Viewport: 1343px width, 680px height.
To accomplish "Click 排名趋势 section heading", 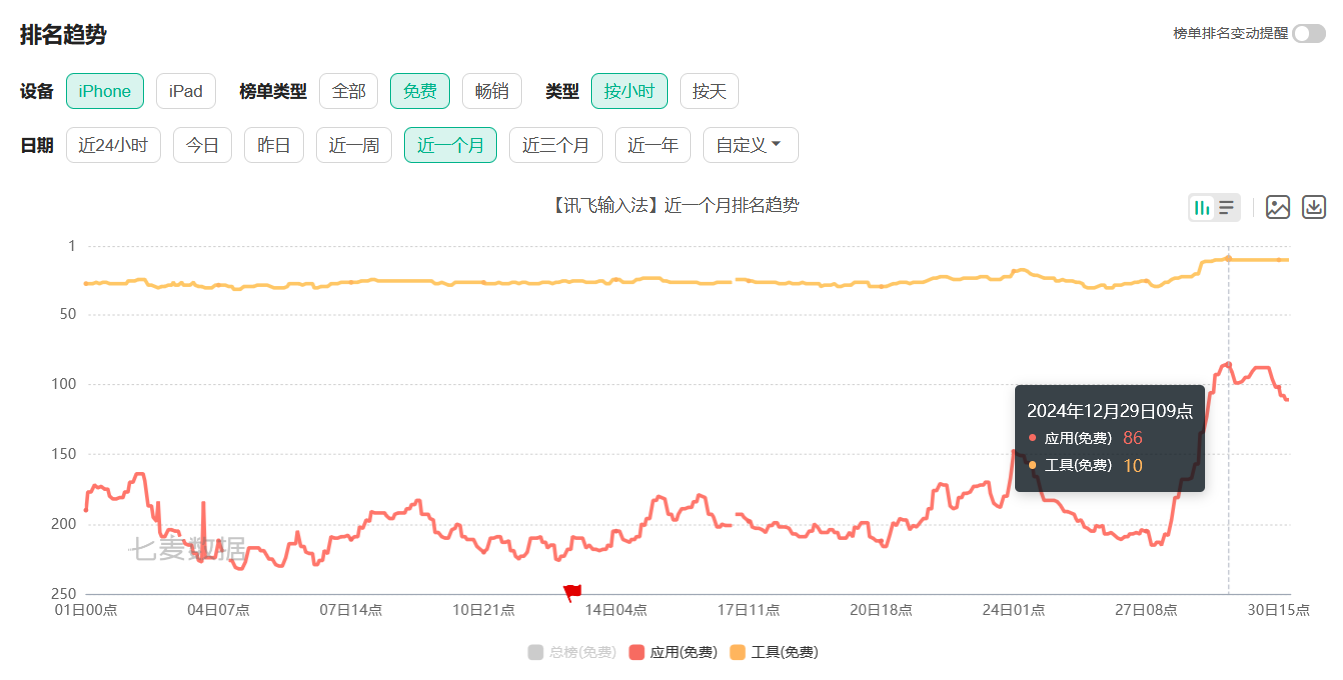I will coord(63,34).
